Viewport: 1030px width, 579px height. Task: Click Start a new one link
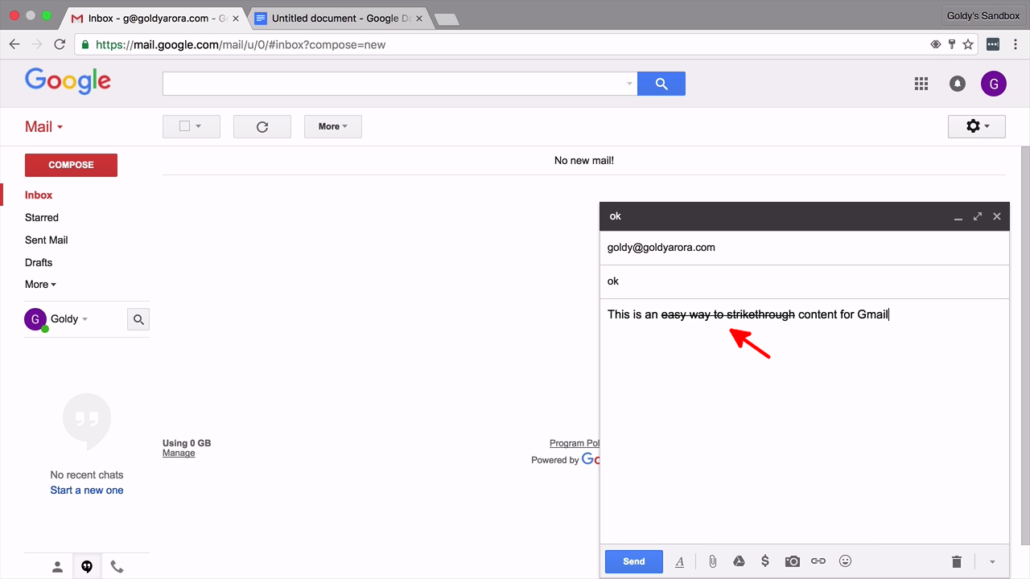(x=87, y=490)
